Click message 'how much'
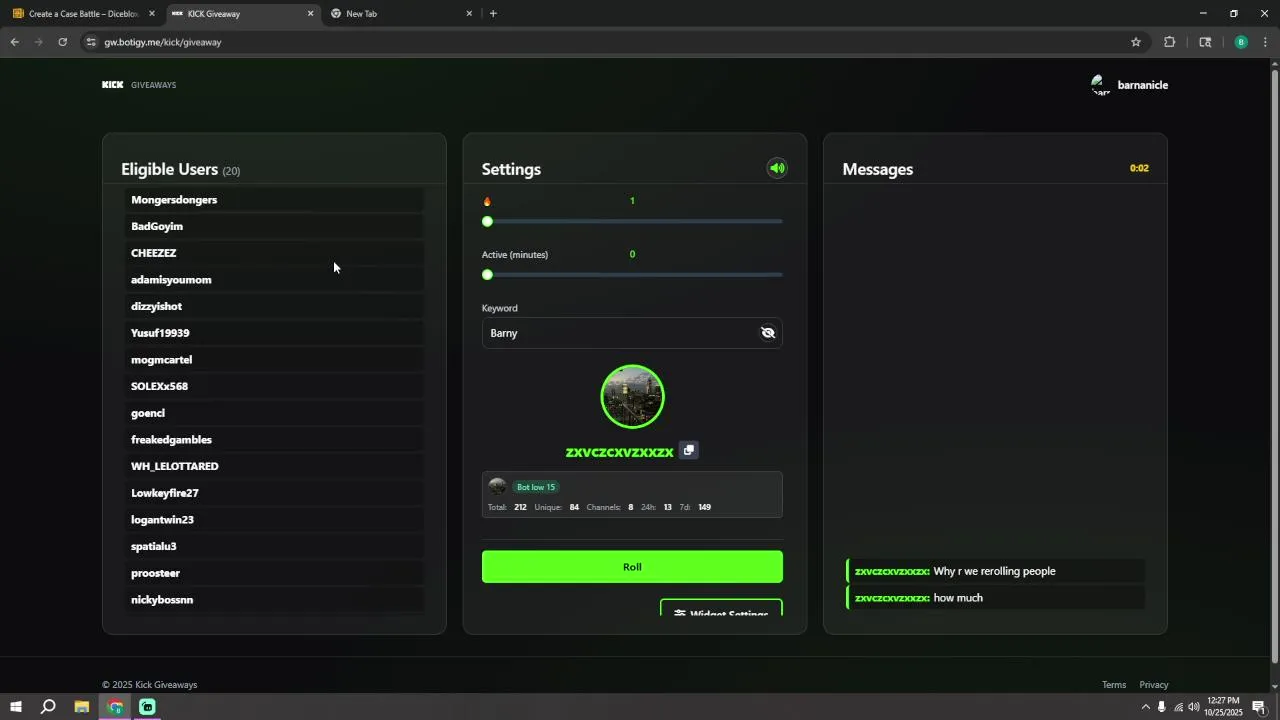The height and width of the screenshot is (720, 1280). tap(995, 598)
